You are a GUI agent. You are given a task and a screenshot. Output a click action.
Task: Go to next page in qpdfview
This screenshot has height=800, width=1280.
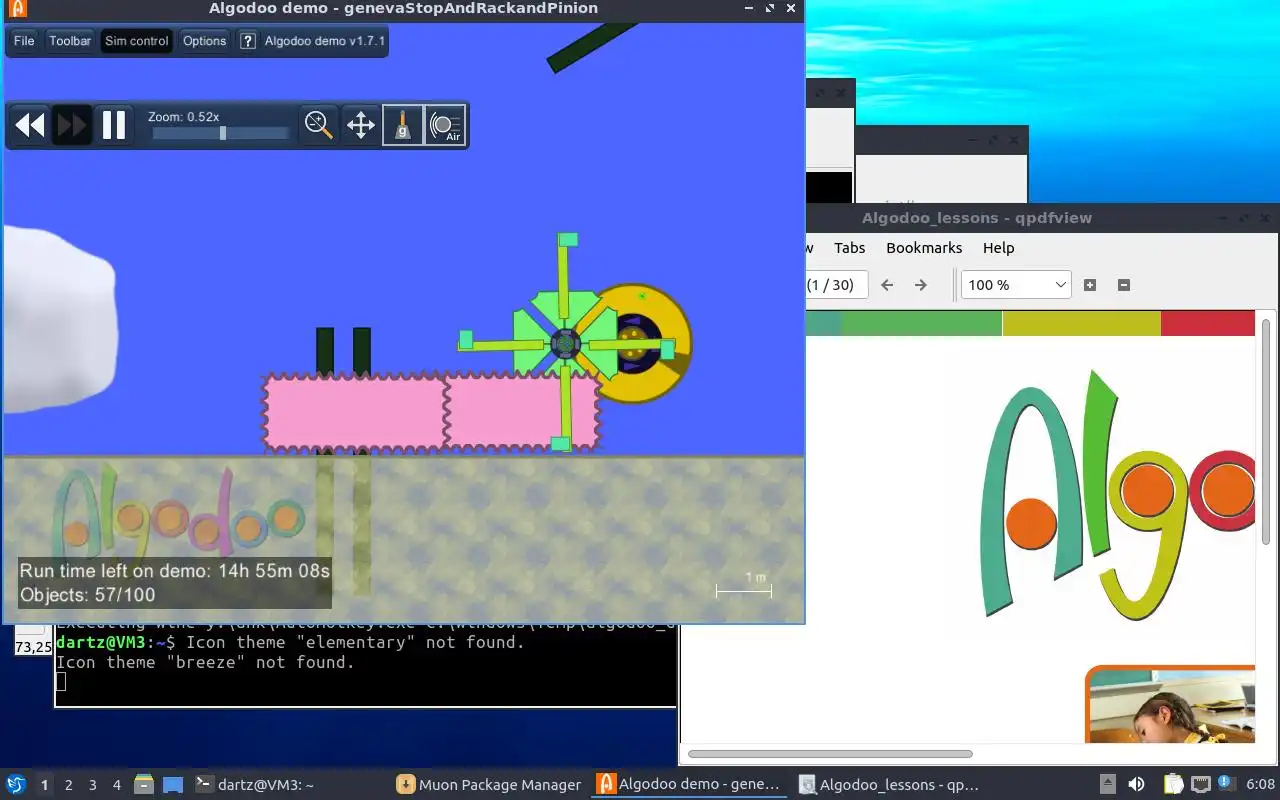coord(921,285)
